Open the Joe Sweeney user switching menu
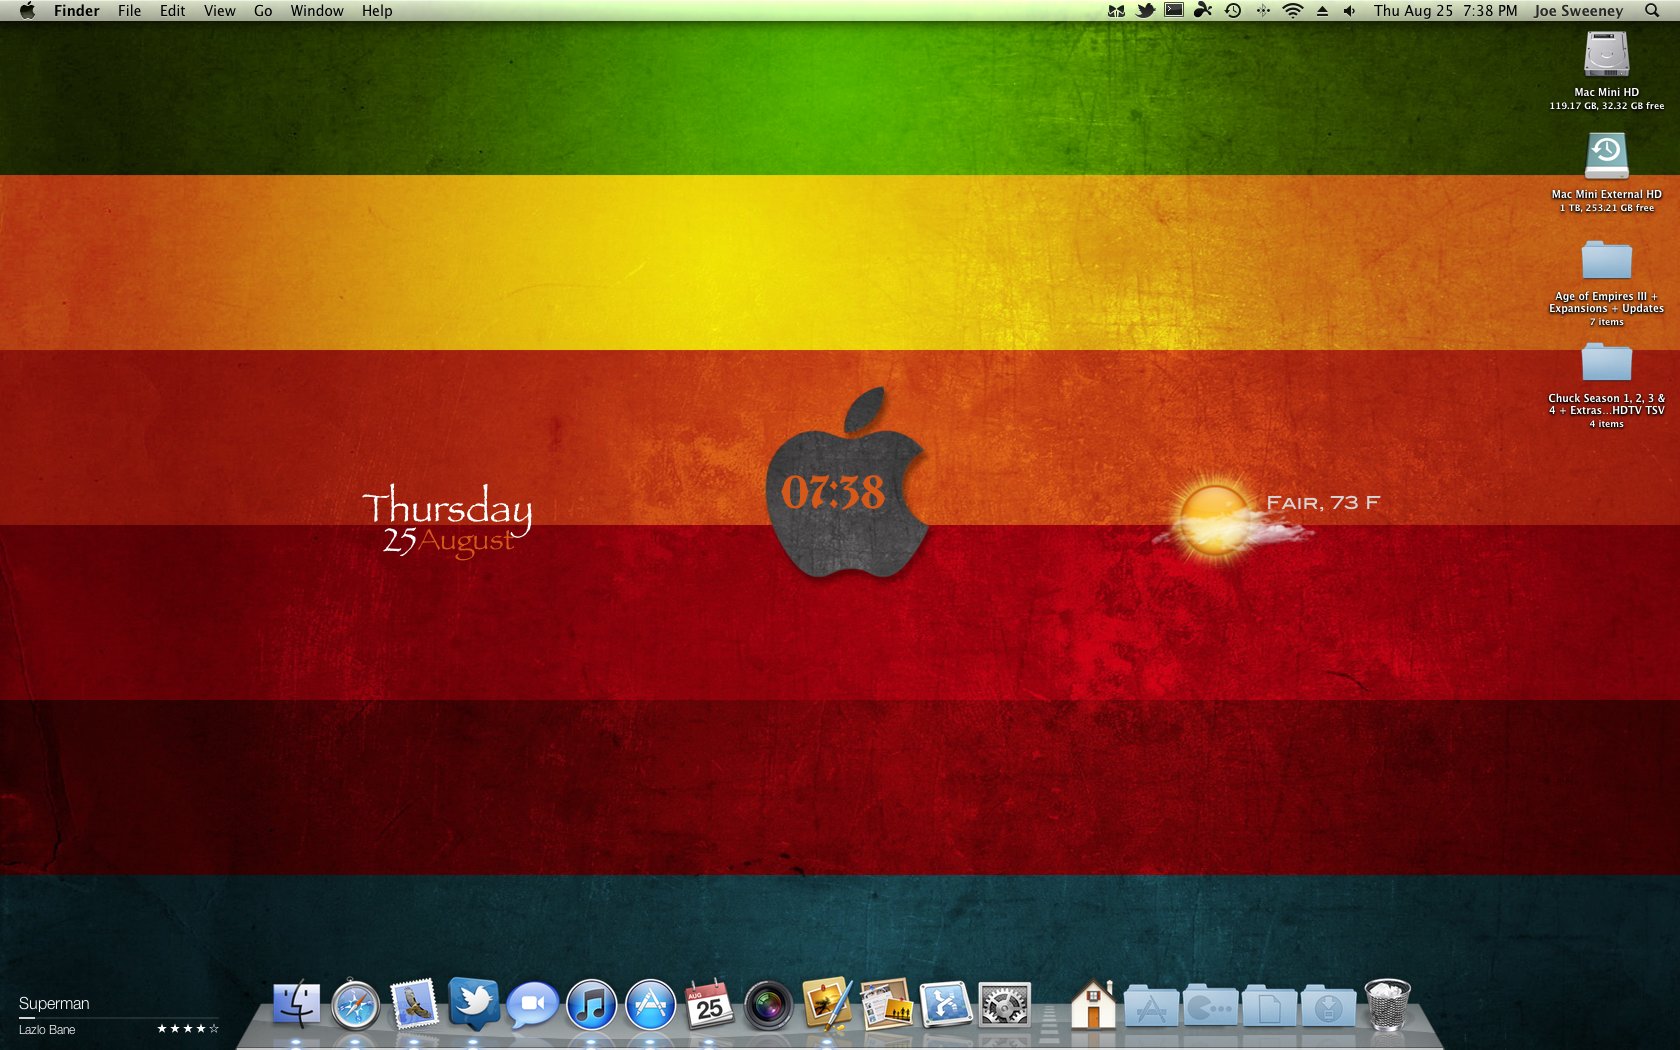1680x1050 pixels. pos(1579,11)
